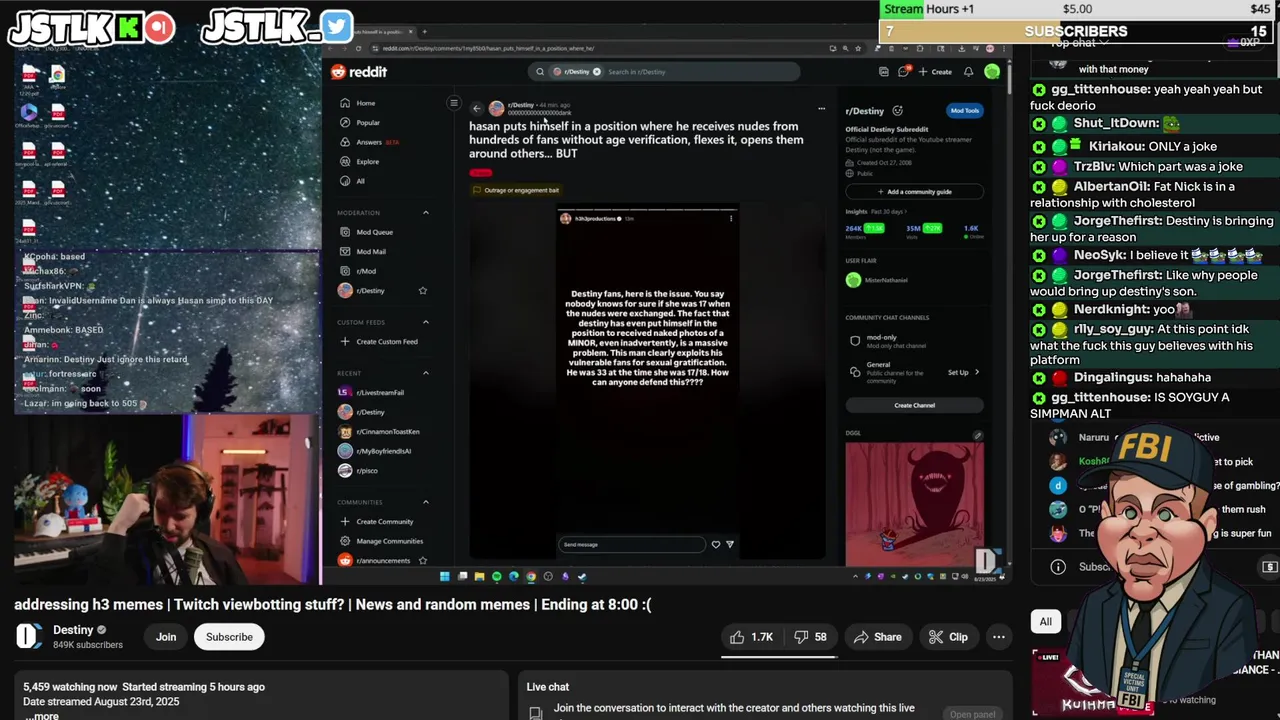Viewport: 1280px width, 720px height.
Task: Open Answers BETA in Reddit's sidebar
Action: pos(369,142)
